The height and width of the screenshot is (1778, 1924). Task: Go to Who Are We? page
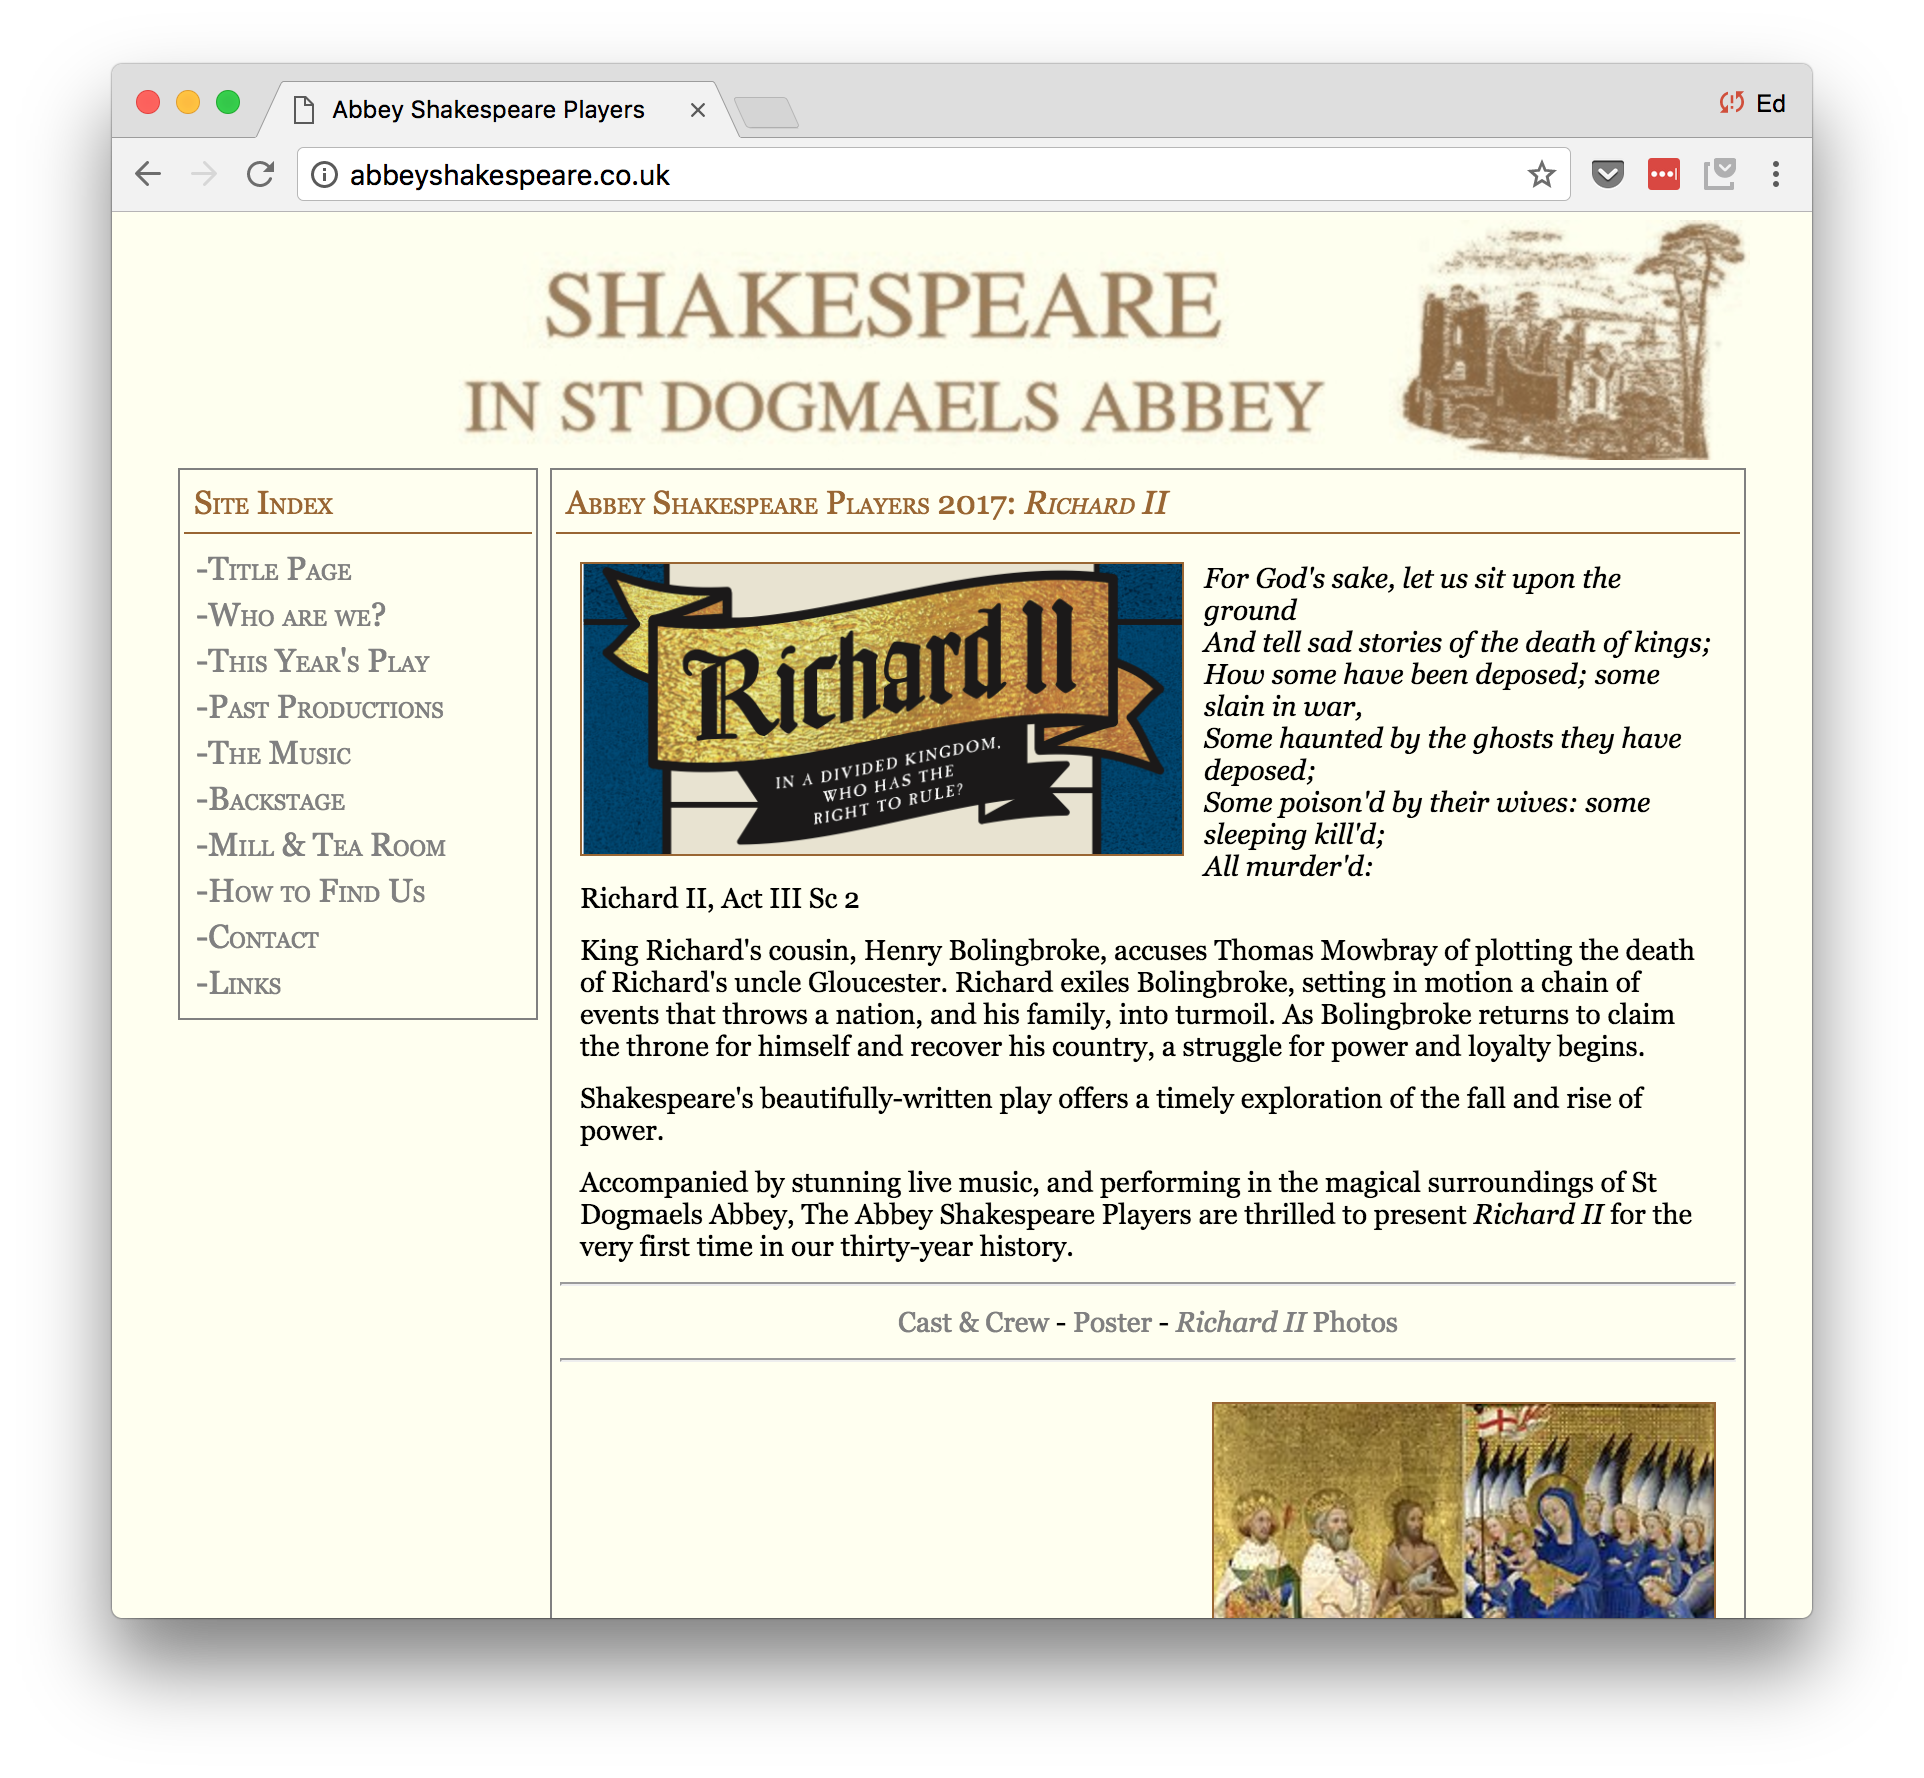point(295,616)
